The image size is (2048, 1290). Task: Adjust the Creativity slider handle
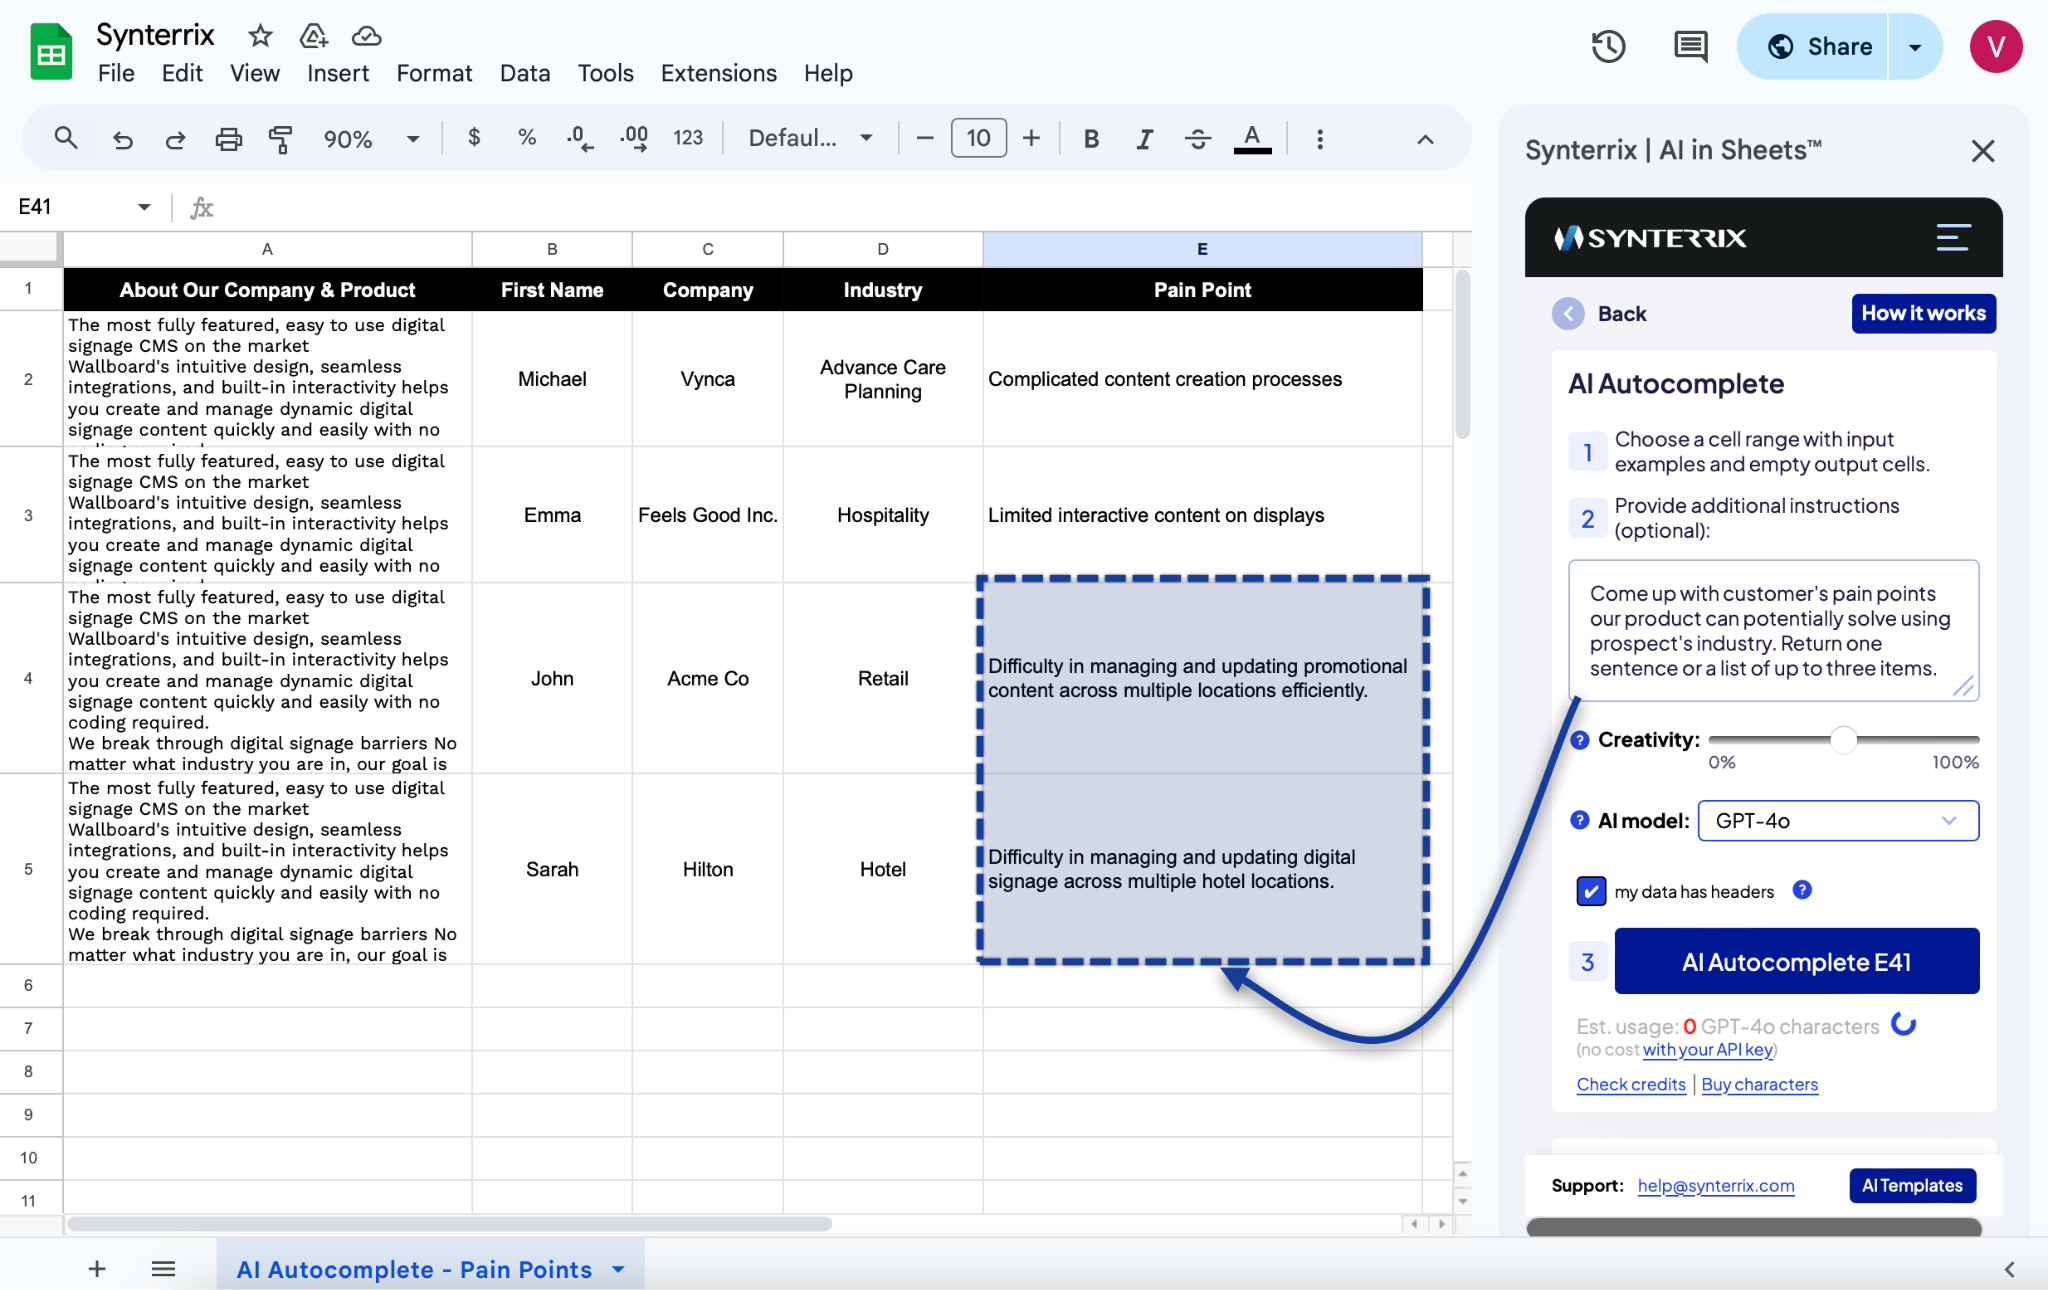tap(1843, 740)
